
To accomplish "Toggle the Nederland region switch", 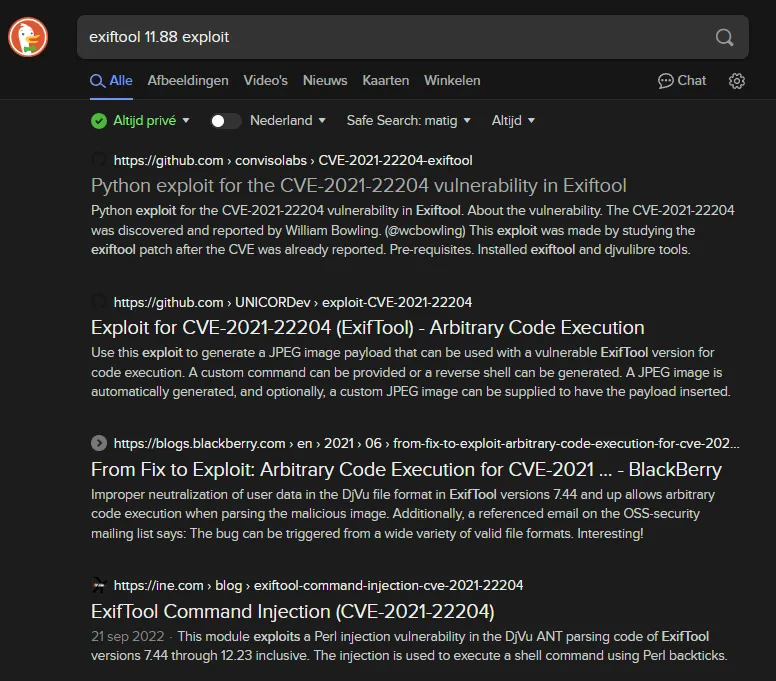I will 226,121.
